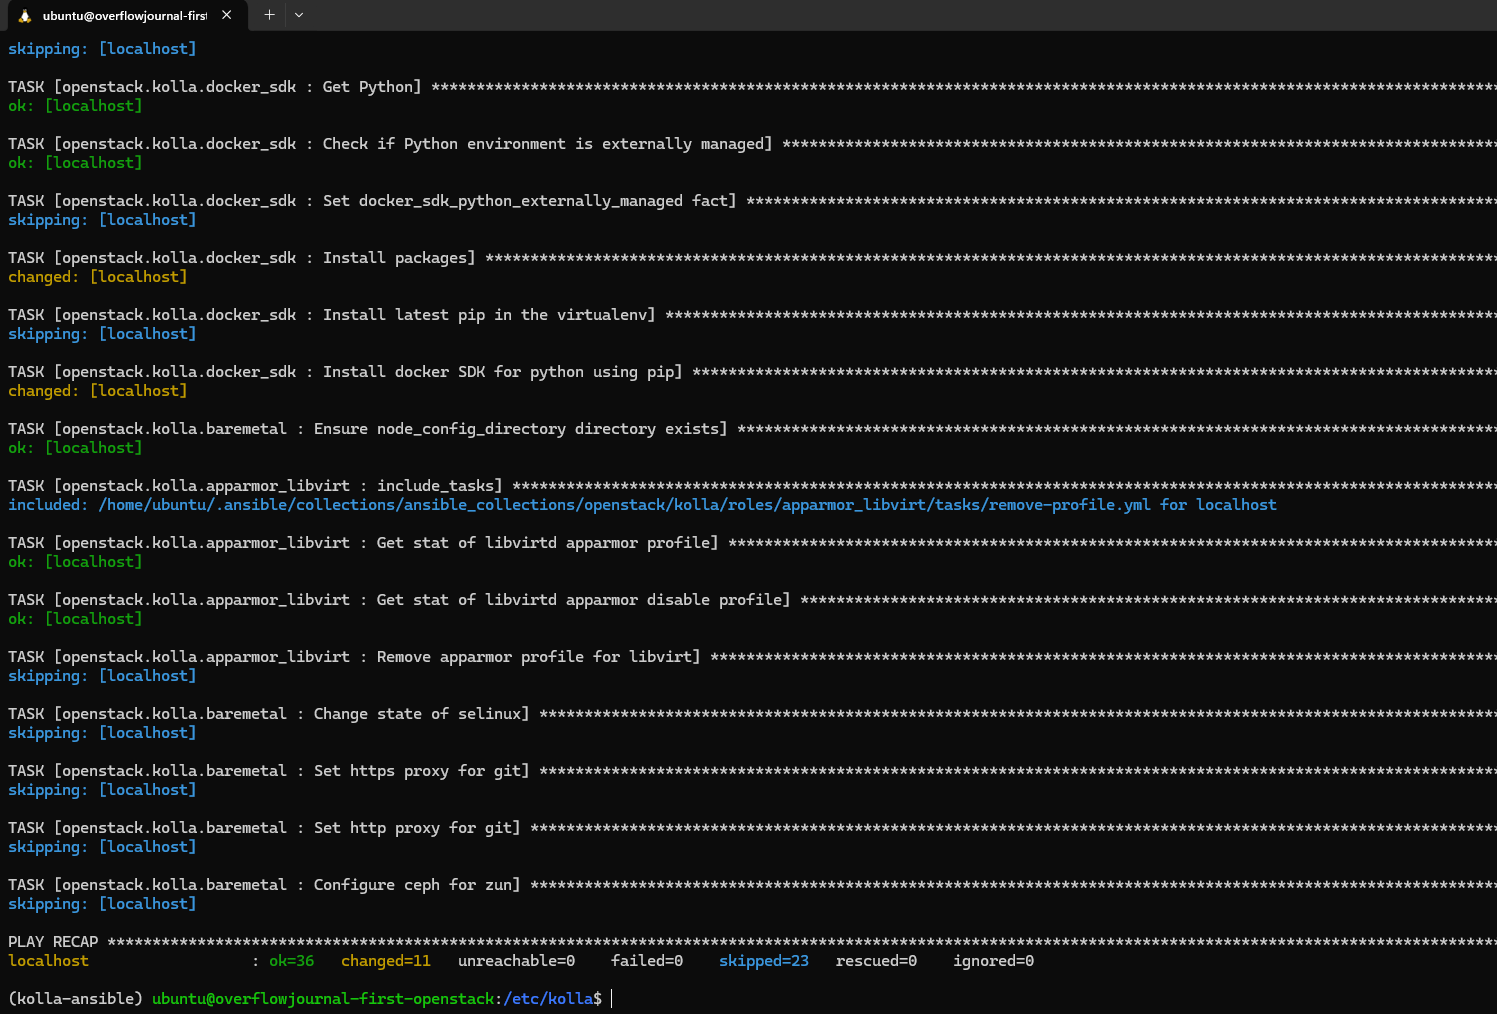Click the Remove apparmor profile task line
Viewport: 1497px width, 1014px height.
pos(752,657)
